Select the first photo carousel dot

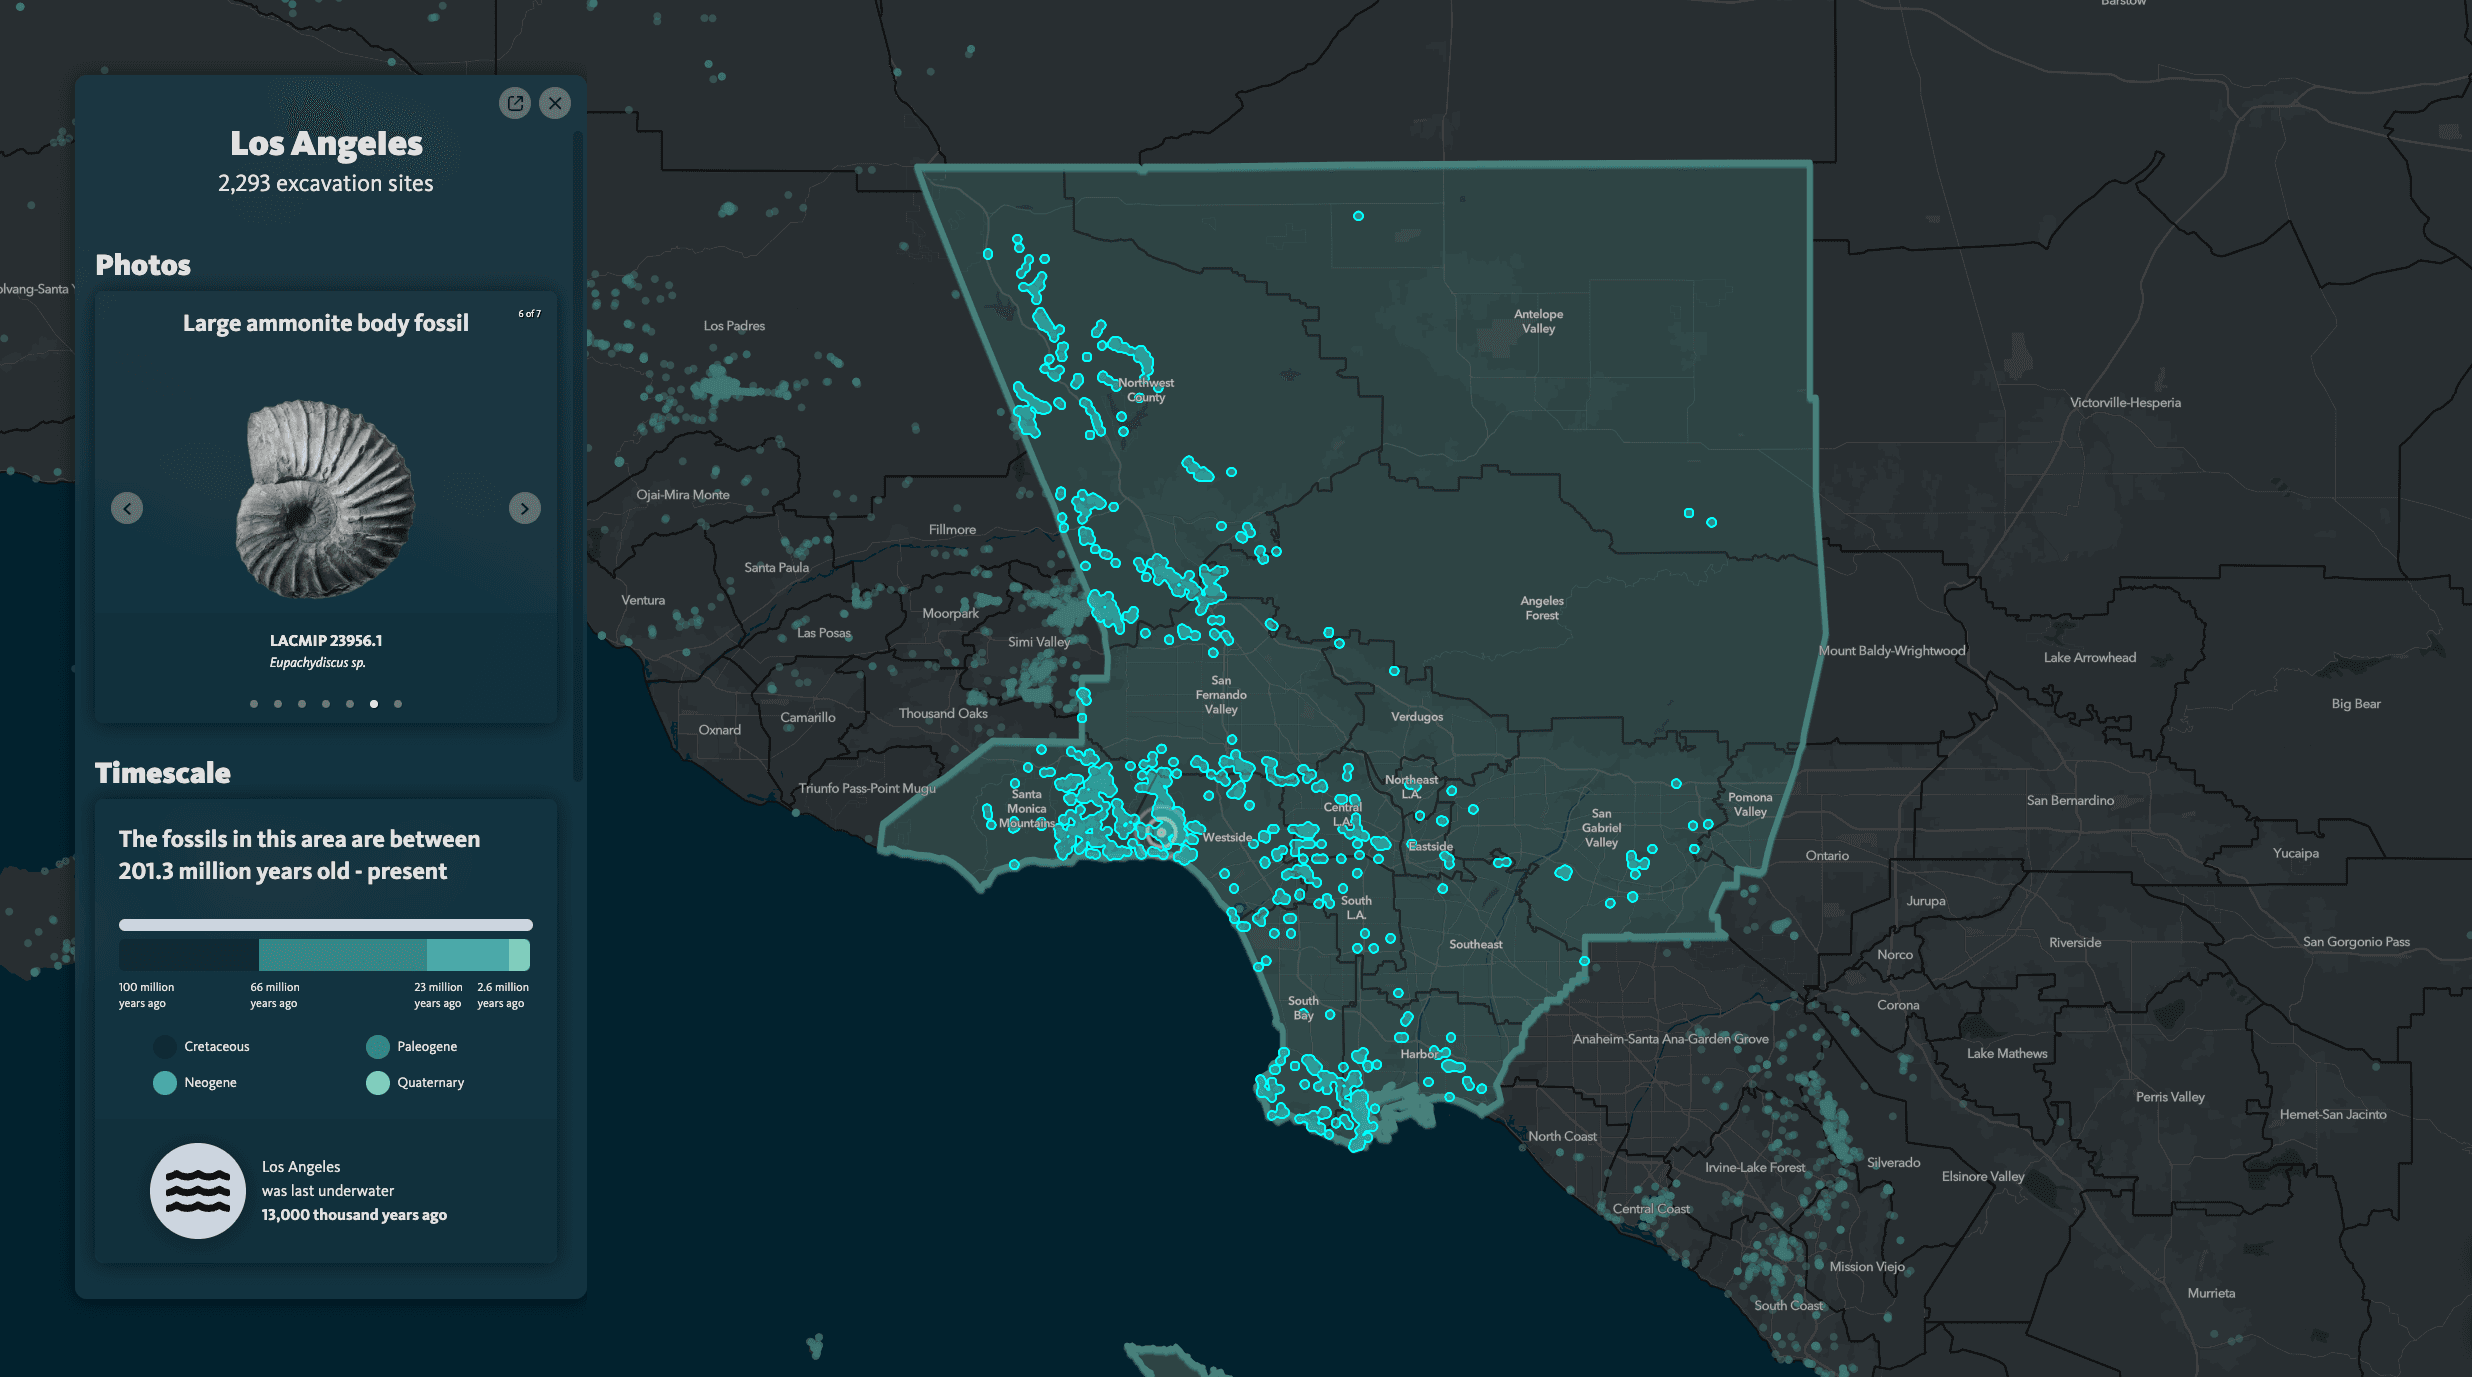(254, 704)
